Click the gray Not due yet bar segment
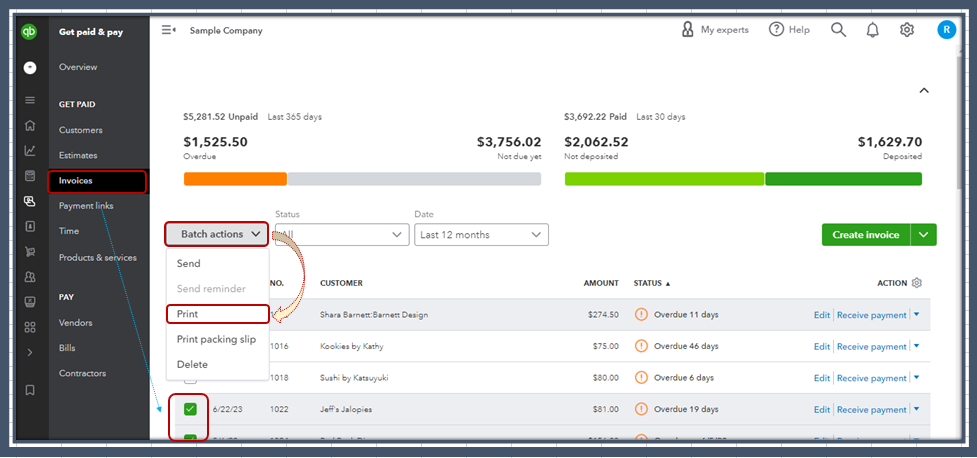The width and height of the screenshot is (977, 458). click(414, 179)
